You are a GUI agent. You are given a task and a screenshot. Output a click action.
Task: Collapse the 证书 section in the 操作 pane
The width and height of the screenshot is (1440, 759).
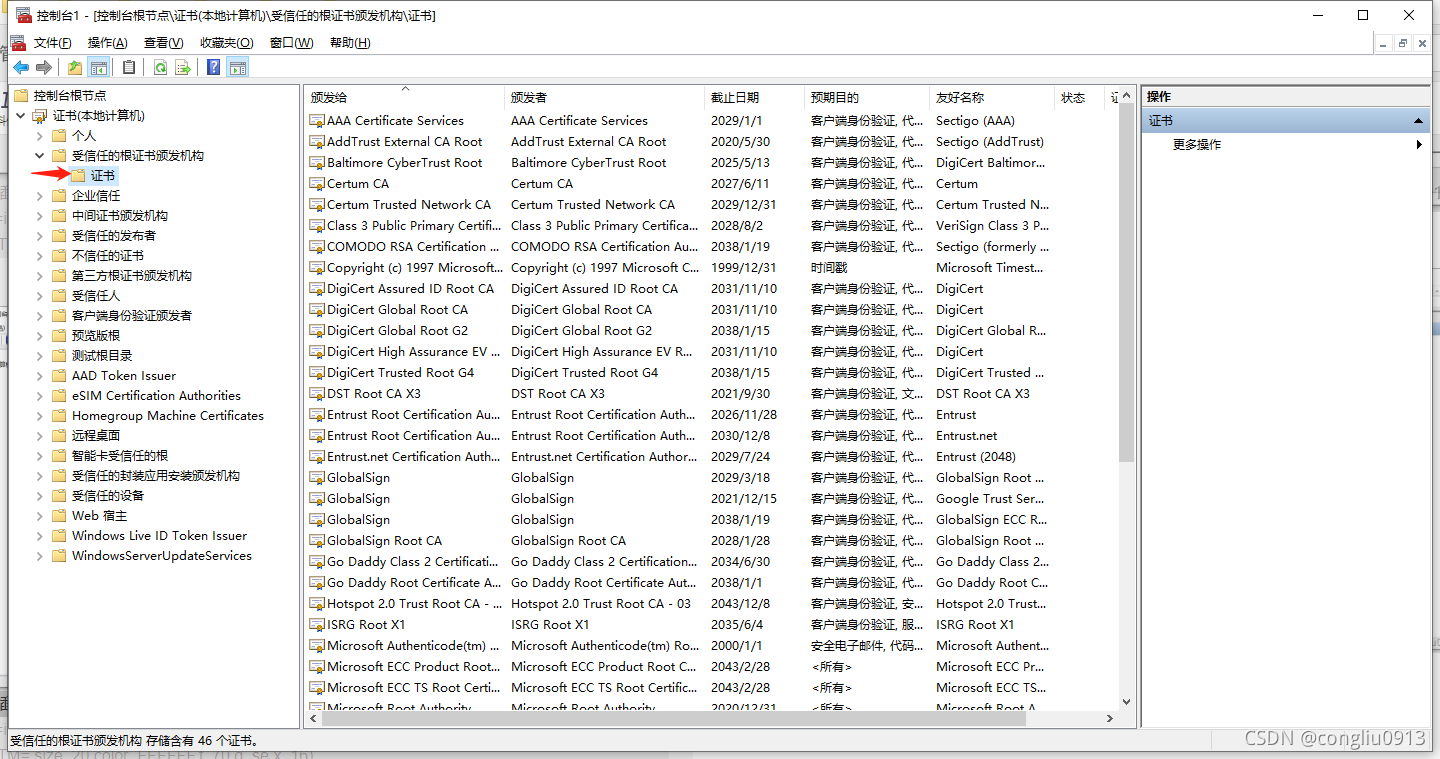coord(1418,120)
